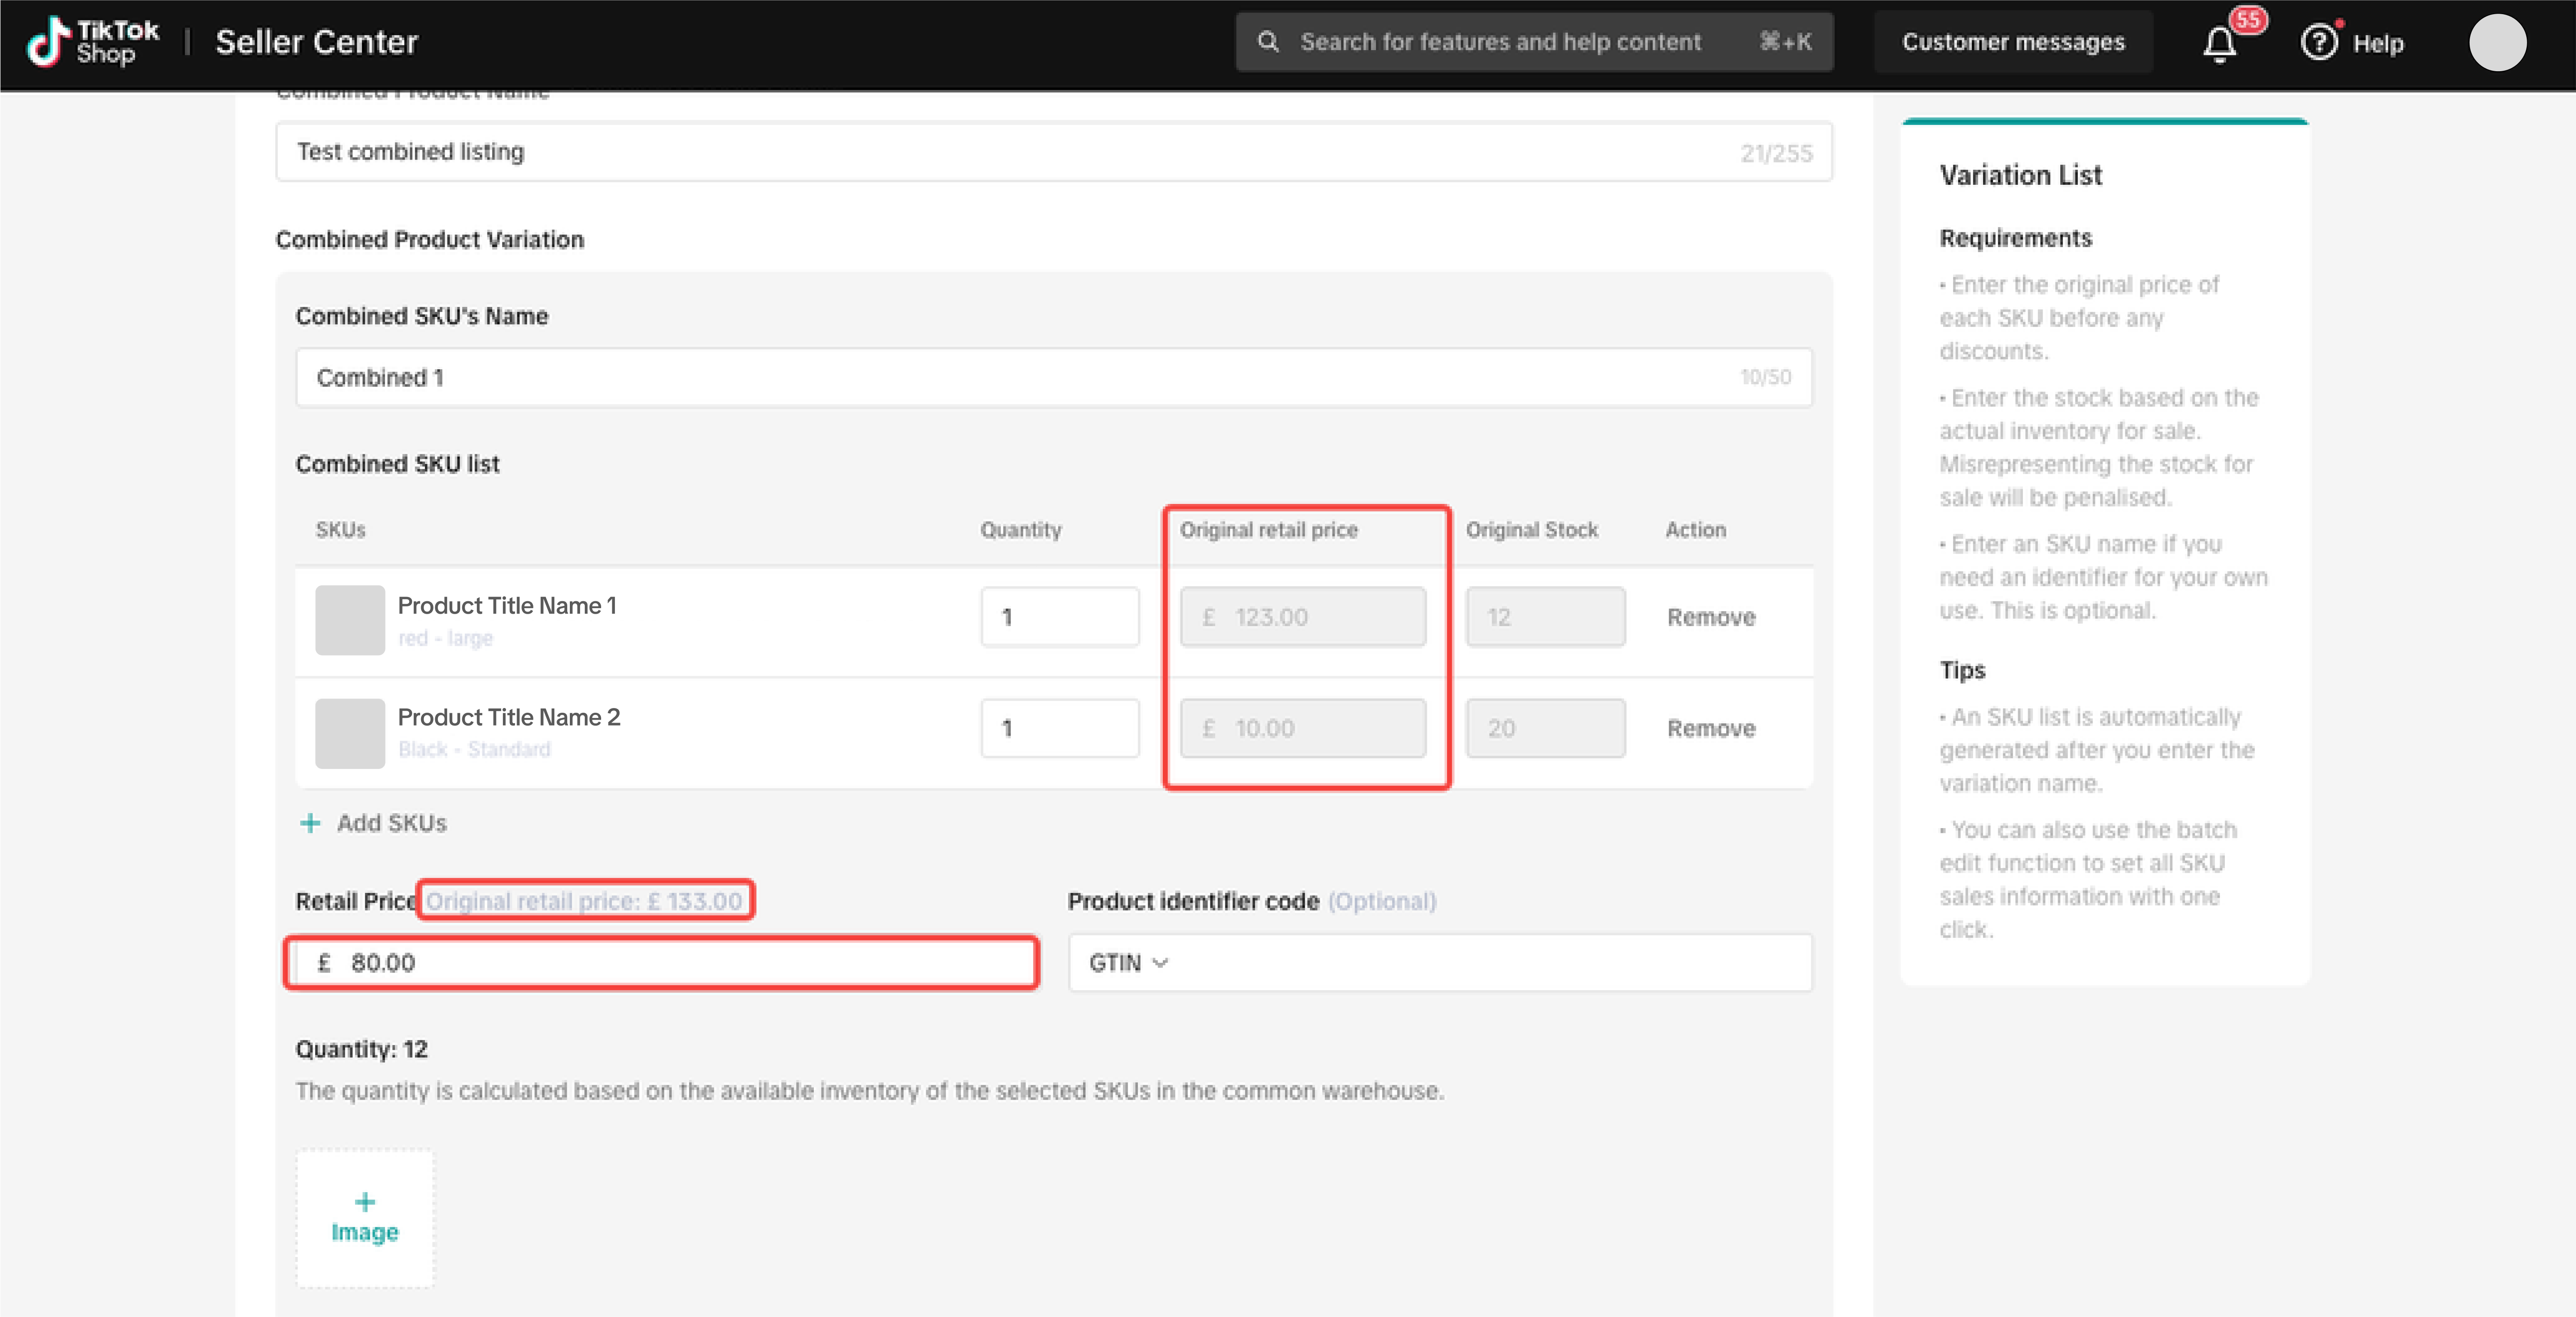Screen dimensions: 2576x1317
Task: Click the TikTok Shop logo
Action: pyautogui.click(x=92, y=42)
